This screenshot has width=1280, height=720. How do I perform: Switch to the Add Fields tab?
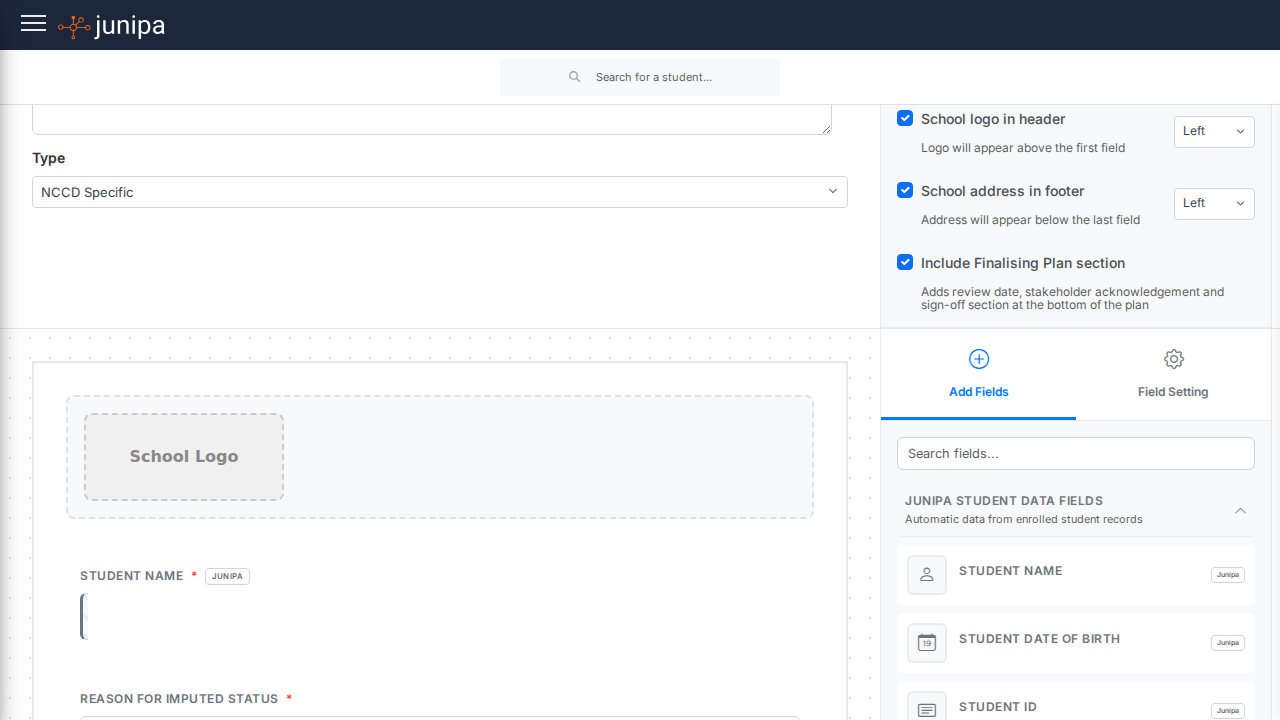(978, 375)
